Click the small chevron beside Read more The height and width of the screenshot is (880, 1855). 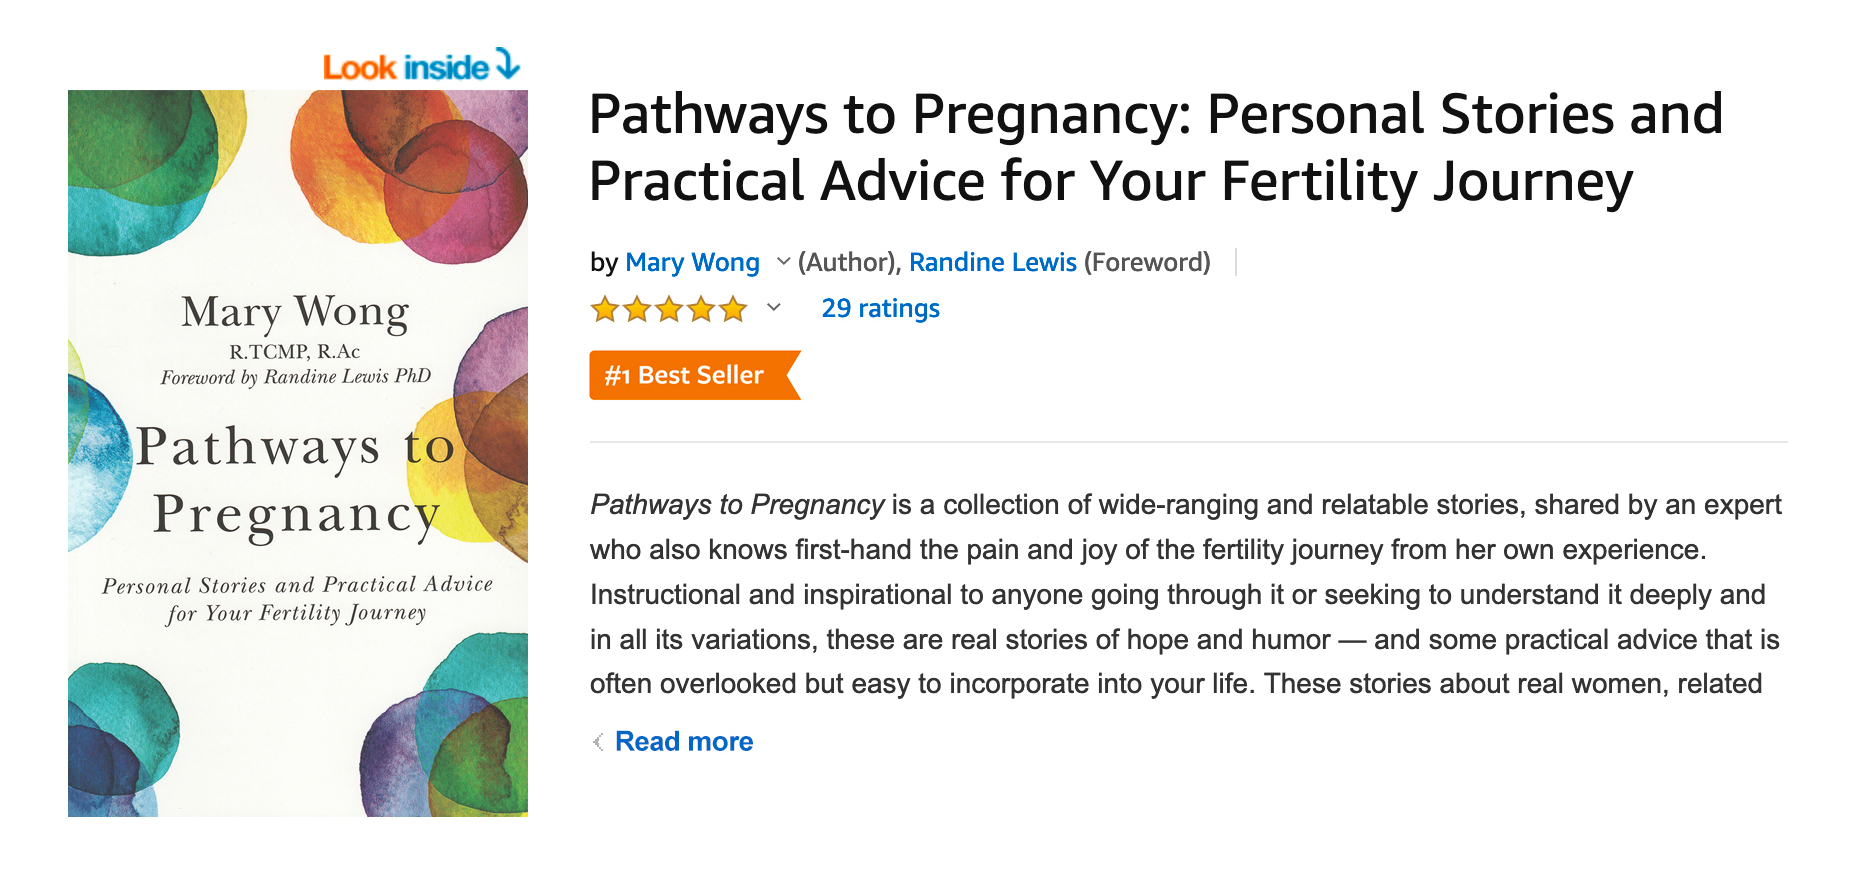tap(598, 741)
